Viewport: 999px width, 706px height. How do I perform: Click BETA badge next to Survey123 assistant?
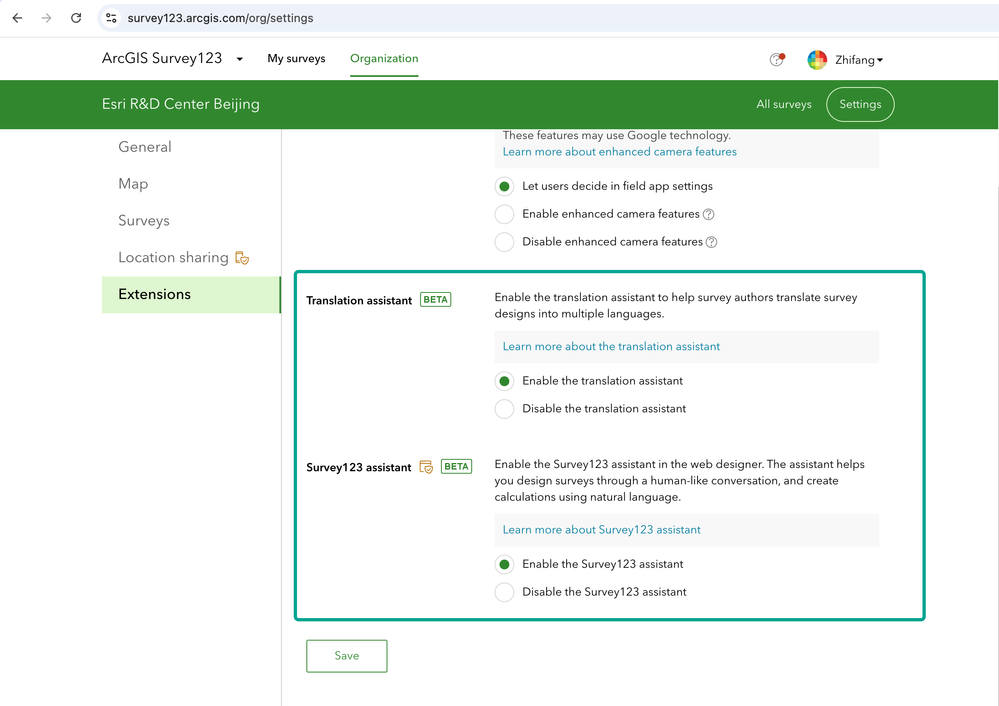point(456,466)
